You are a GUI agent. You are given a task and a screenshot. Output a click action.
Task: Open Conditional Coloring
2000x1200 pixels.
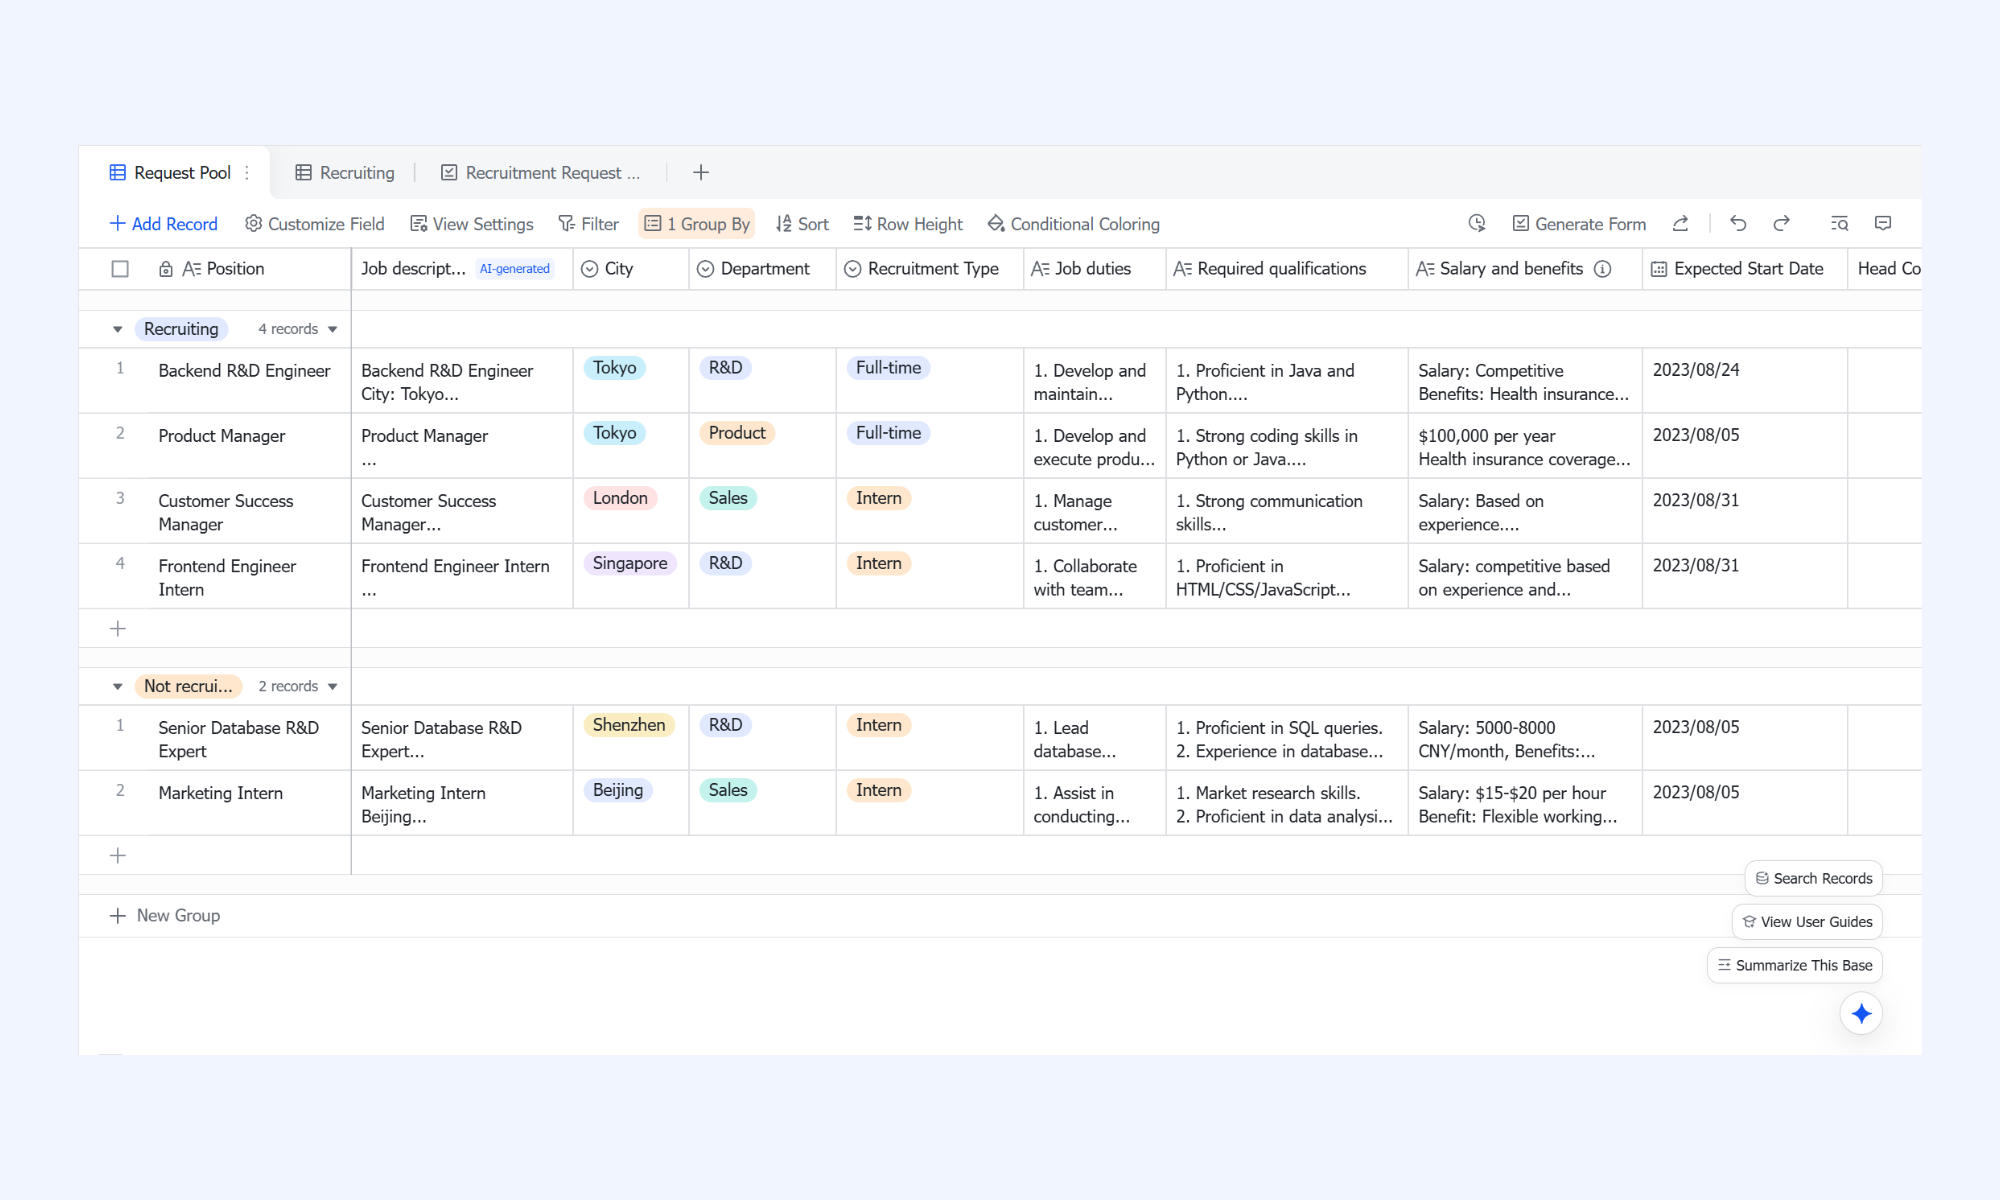(1074, 224)
